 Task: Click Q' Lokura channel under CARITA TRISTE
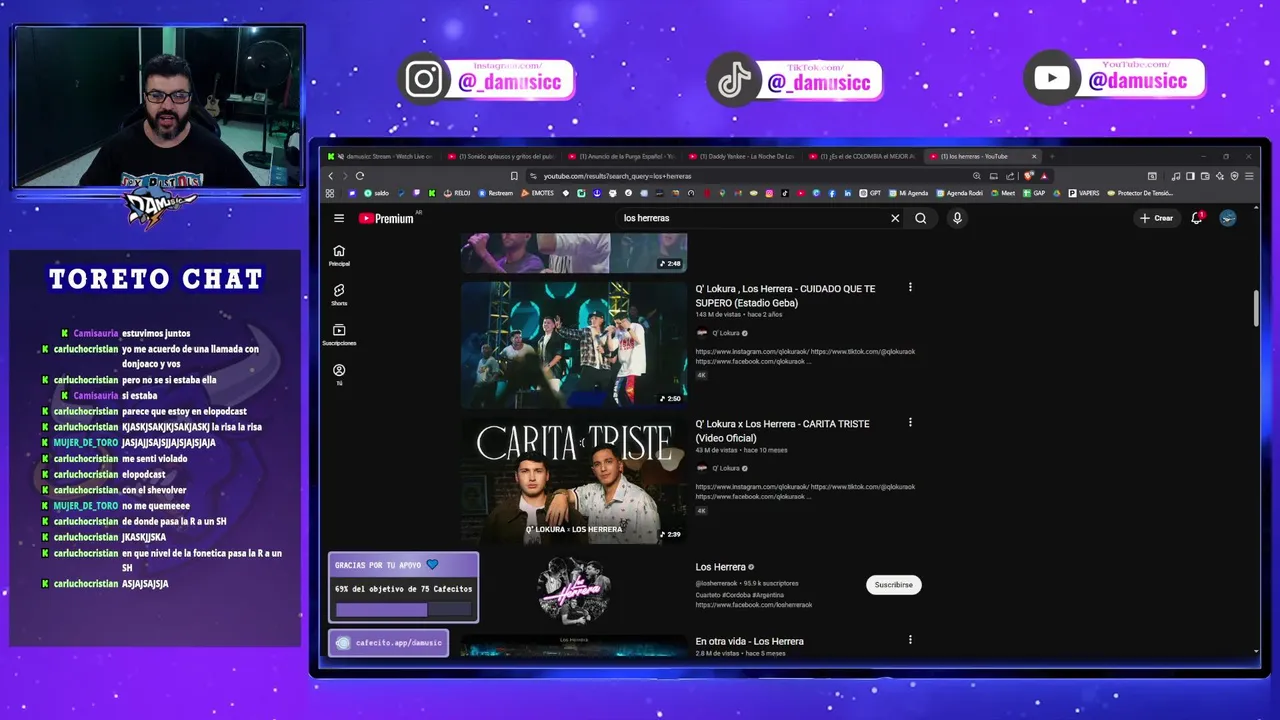coord(725,468)
